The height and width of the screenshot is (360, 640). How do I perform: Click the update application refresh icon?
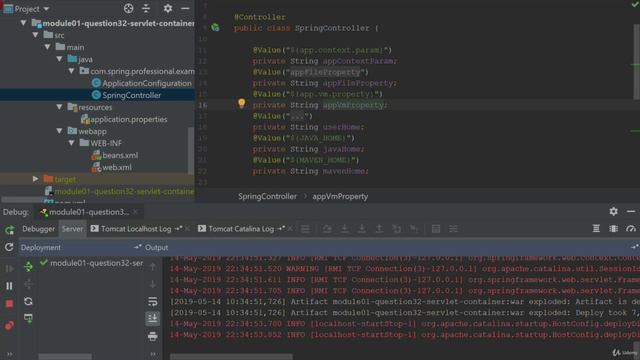(x=9, y=247)
